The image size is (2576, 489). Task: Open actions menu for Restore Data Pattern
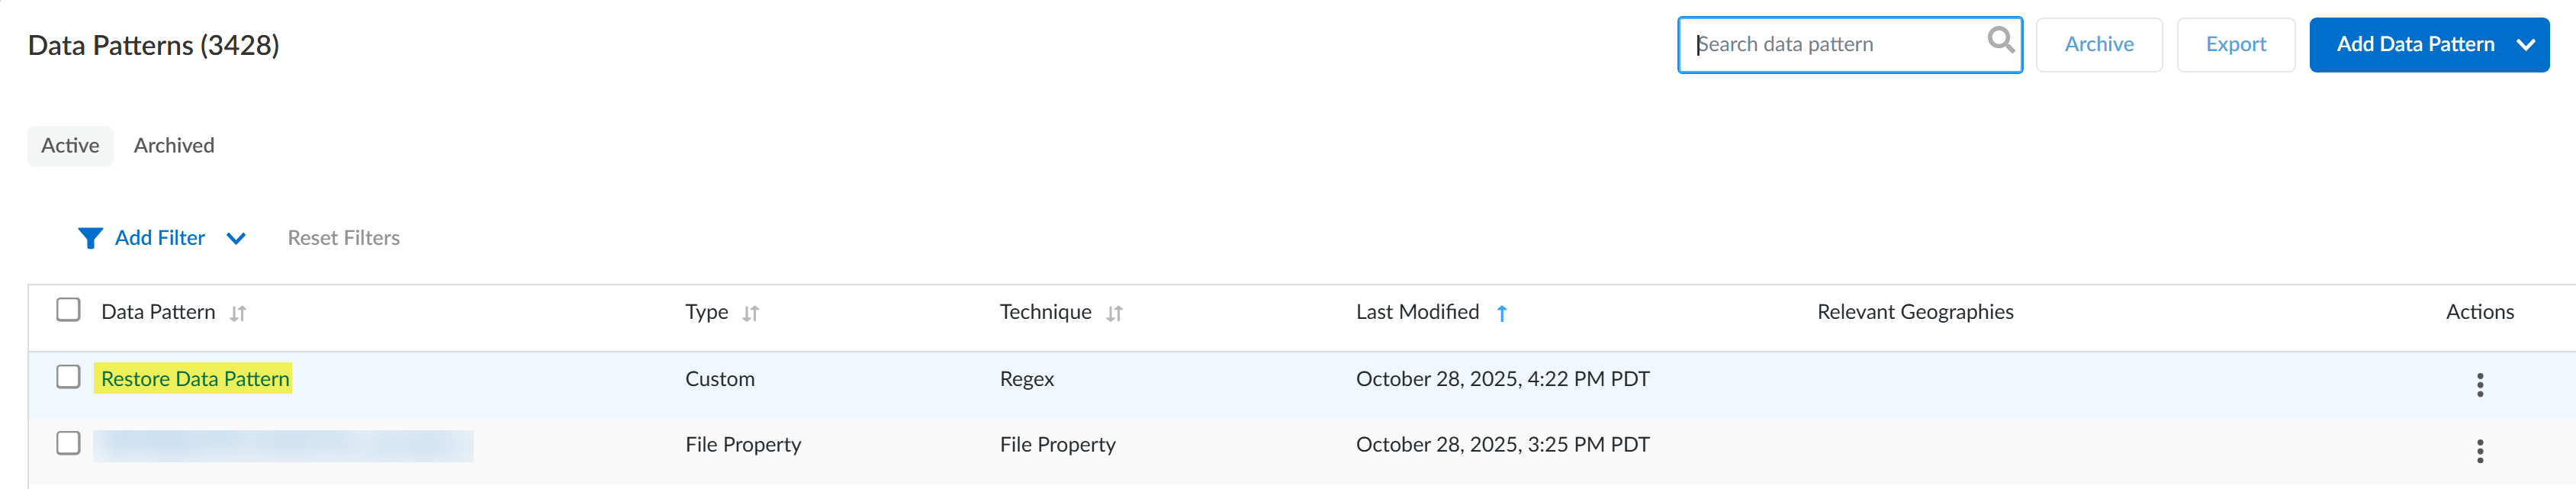pyautogui.click(x=2479, y=385)
